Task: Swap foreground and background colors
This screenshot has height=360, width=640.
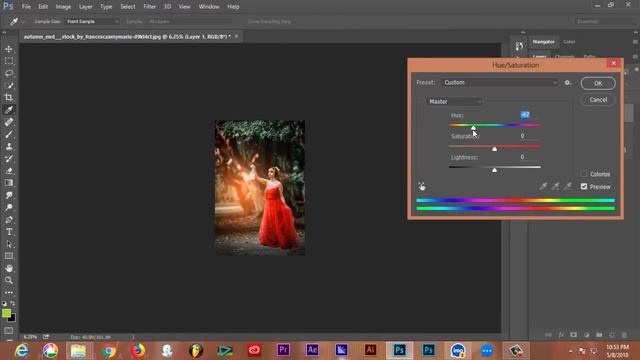Action: [x=13, y=304]
